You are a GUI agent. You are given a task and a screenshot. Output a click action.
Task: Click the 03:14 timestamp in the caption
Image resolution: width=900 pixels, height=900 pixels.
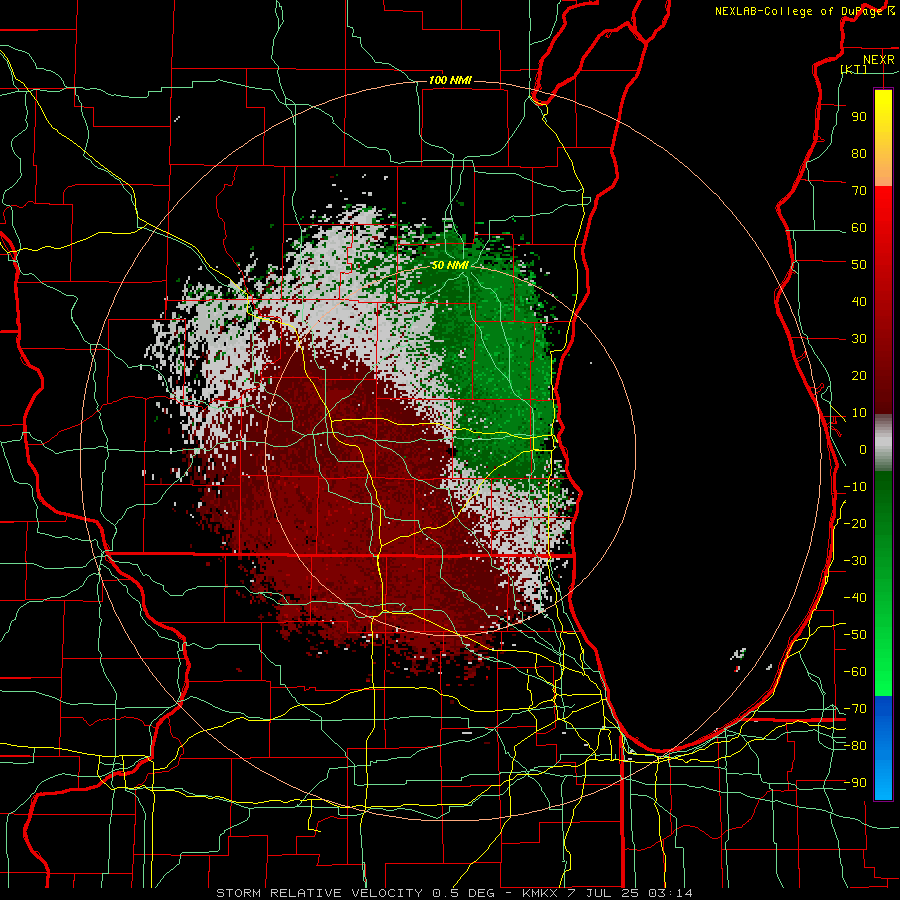point(670,893)
